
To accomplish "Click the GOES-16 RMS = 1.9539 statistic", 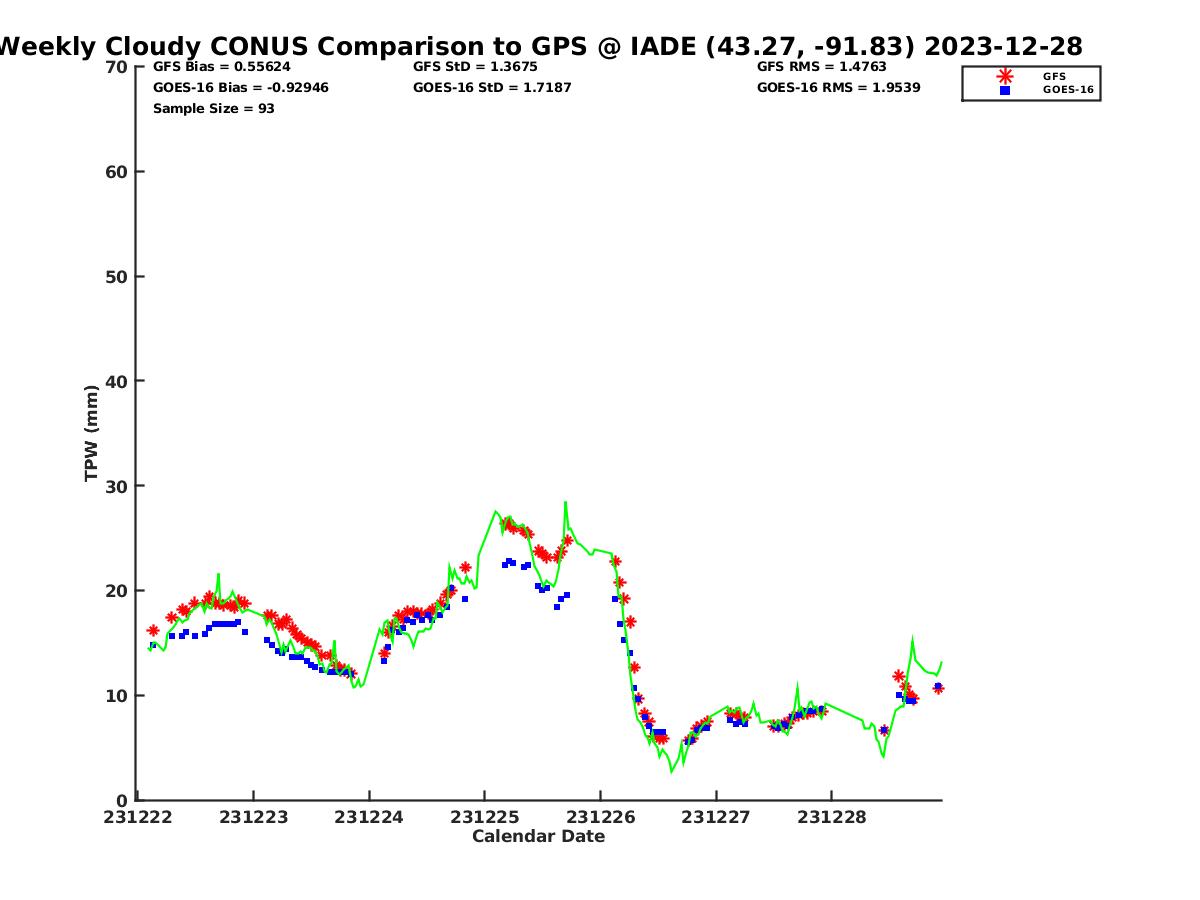I will [x=839, y=88].
